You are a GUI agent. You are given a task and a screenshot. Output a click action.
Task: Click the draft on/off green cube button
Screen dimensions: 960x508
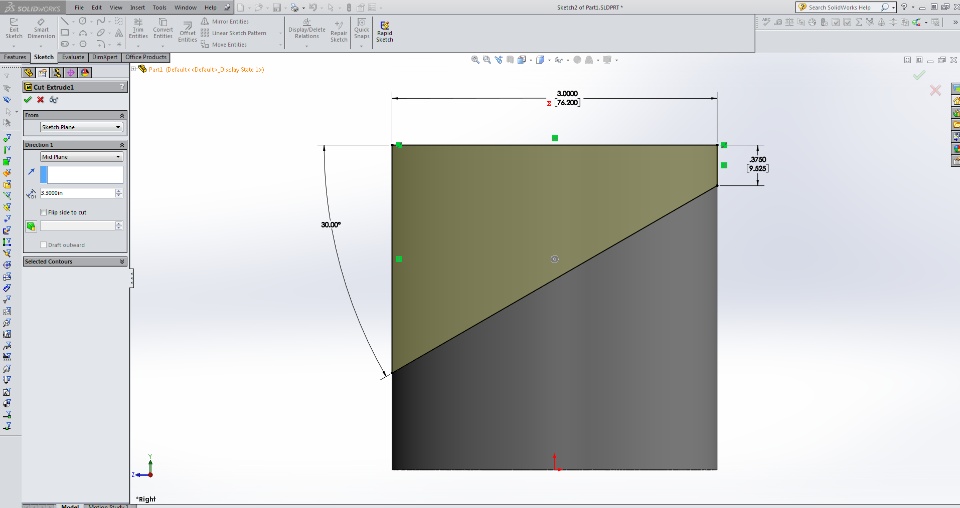[31, 226]
